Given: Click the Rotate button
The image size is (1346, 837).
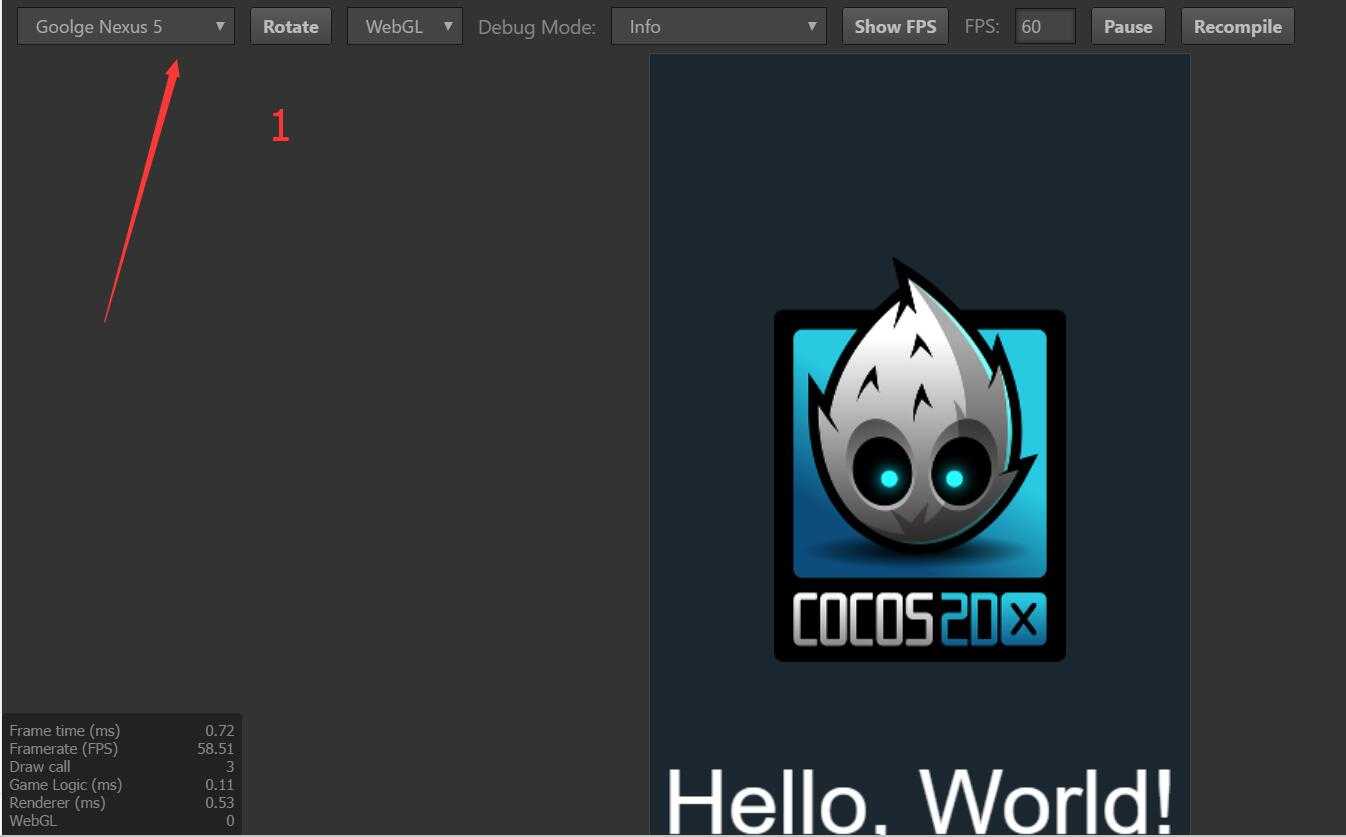Looking at the screenshot, I should point(291,27).
